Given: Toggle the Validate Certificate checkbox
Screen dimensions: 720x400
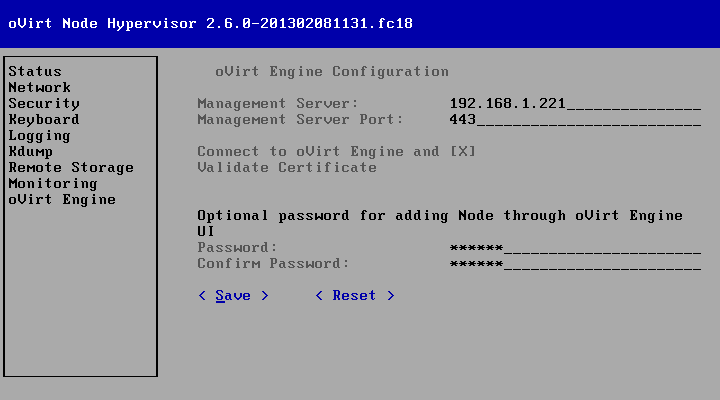Looking at the screenshot, I should pos(463,152).
